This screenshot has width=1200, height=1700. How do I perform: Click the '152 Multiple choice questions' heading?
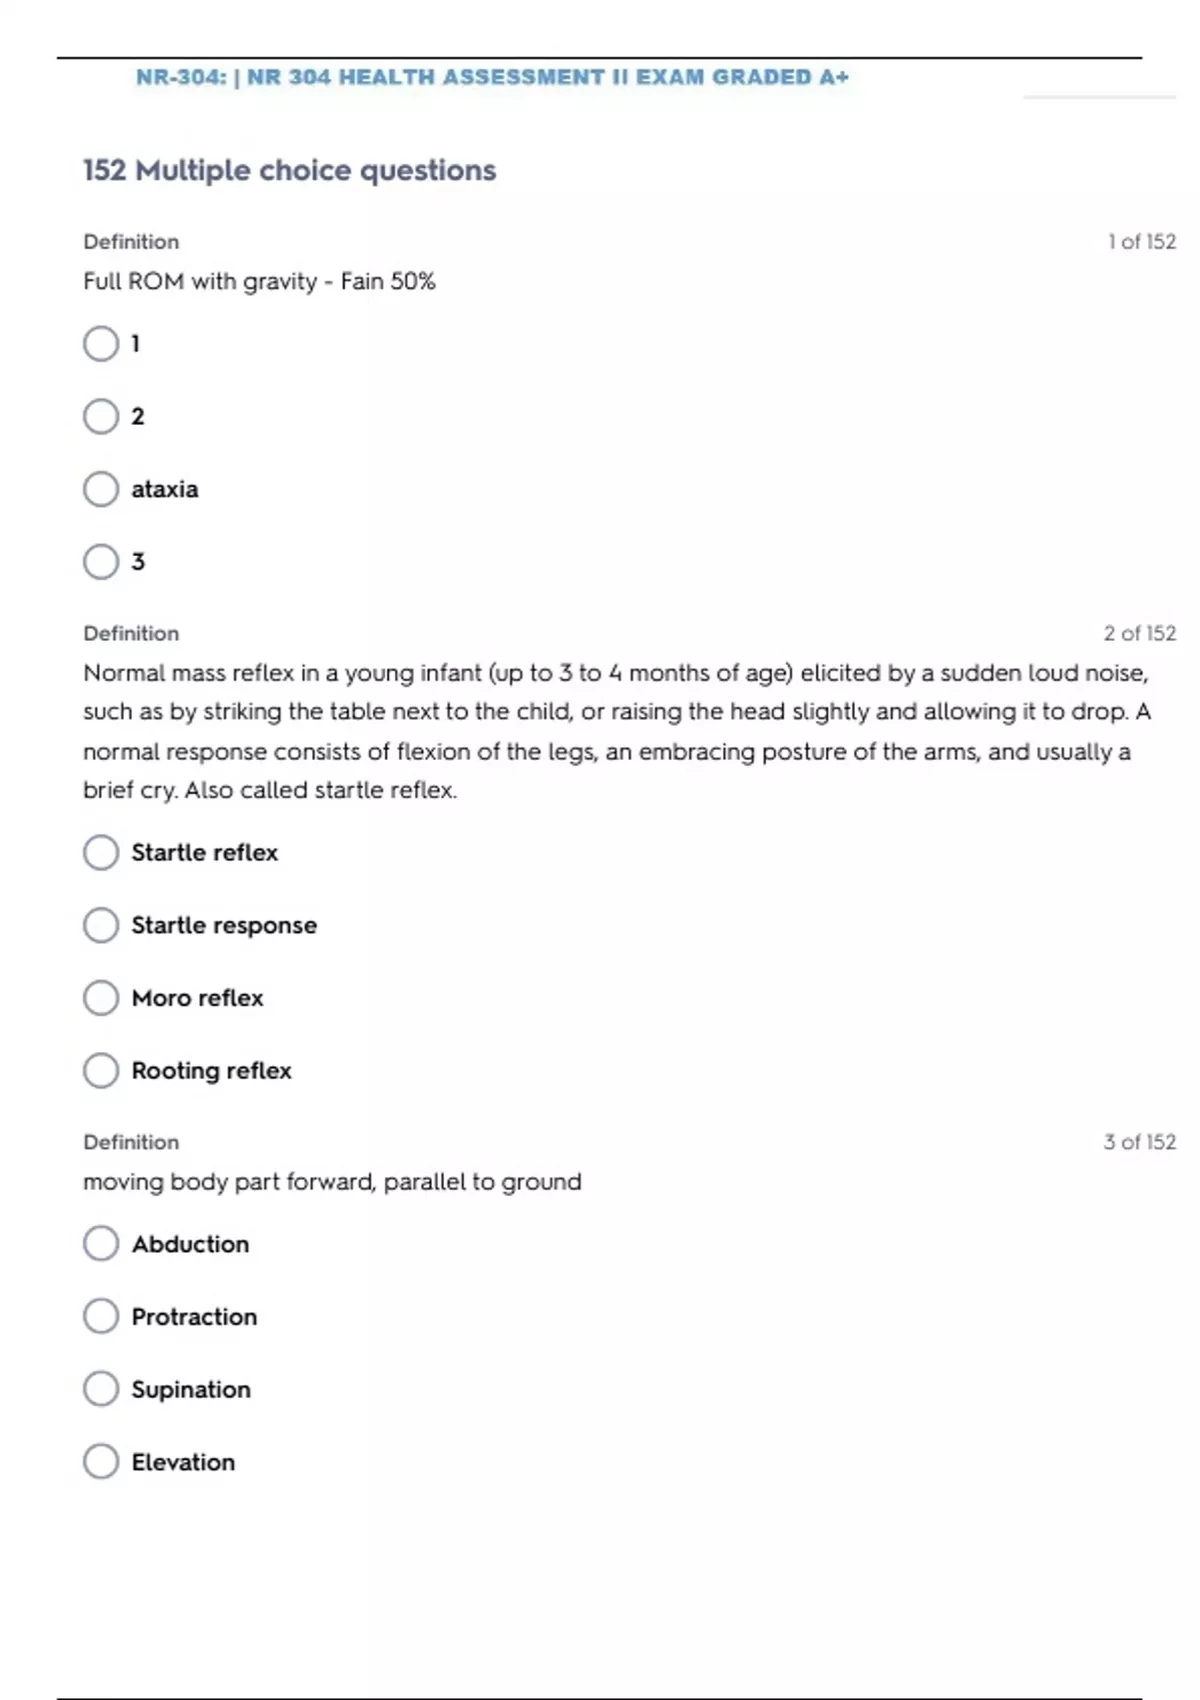[289, 171]
